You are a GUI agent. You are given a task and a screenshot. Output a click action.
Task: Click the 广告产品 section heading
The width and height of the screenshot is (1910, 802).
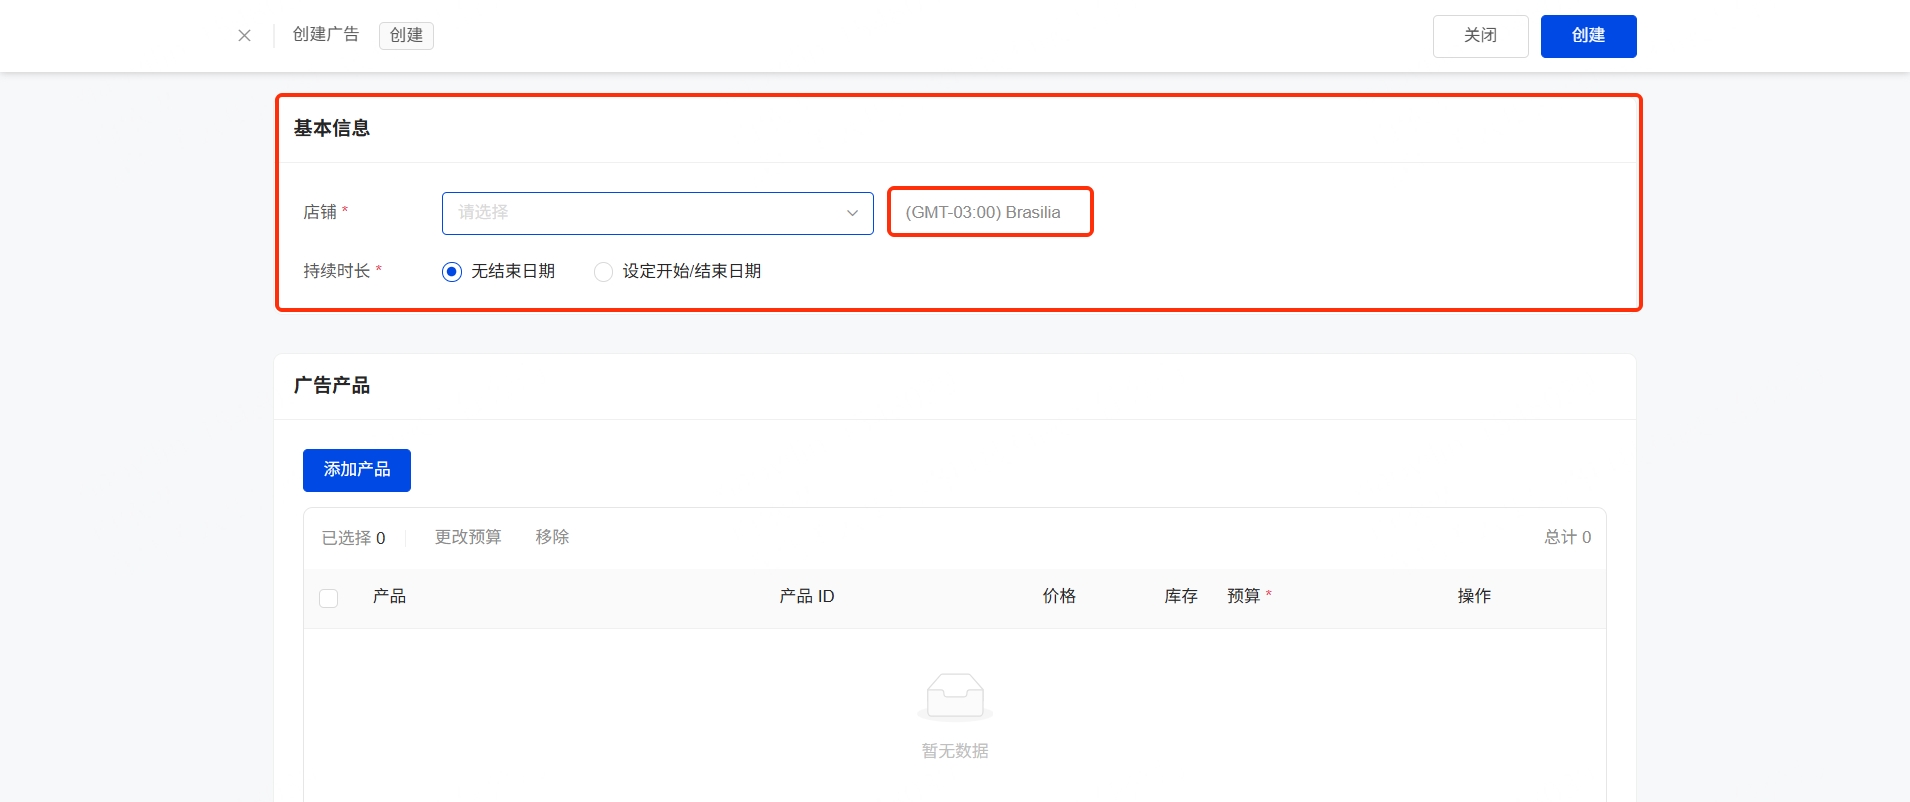tap(332, 386)
